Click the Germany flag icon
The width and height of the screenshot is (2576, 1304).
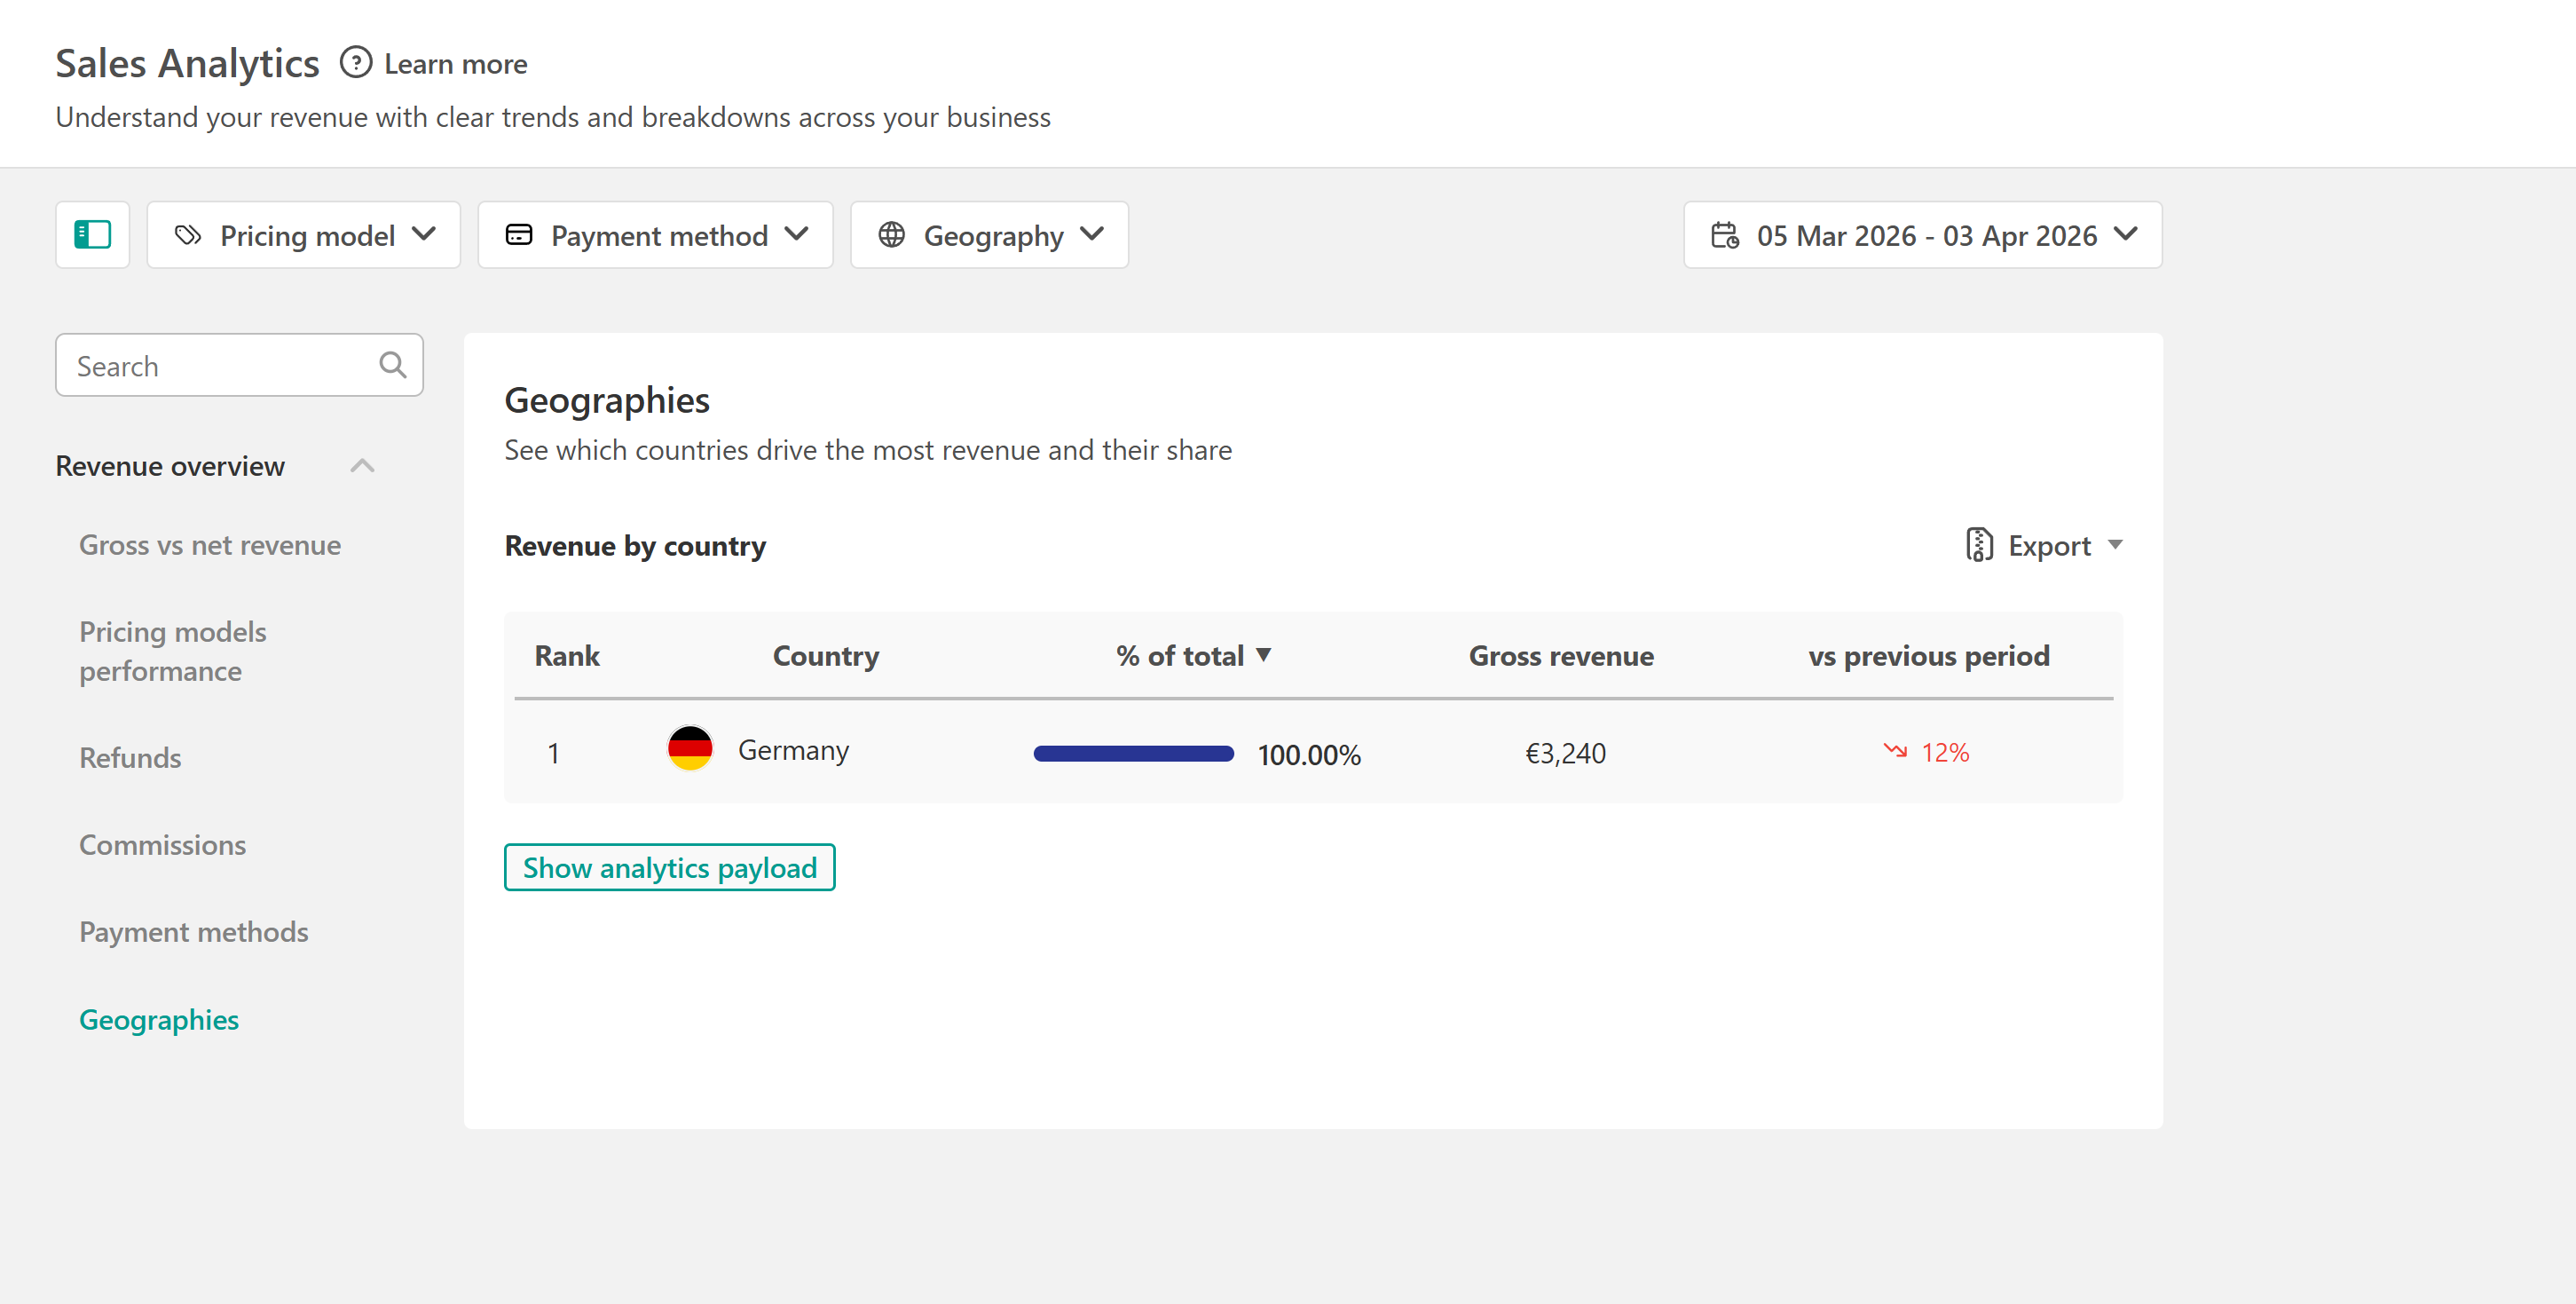point(689,750)
